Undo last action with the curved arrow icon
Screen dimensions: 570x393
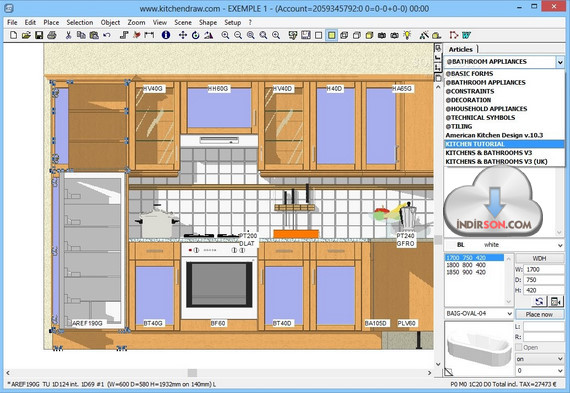(107, 35)
